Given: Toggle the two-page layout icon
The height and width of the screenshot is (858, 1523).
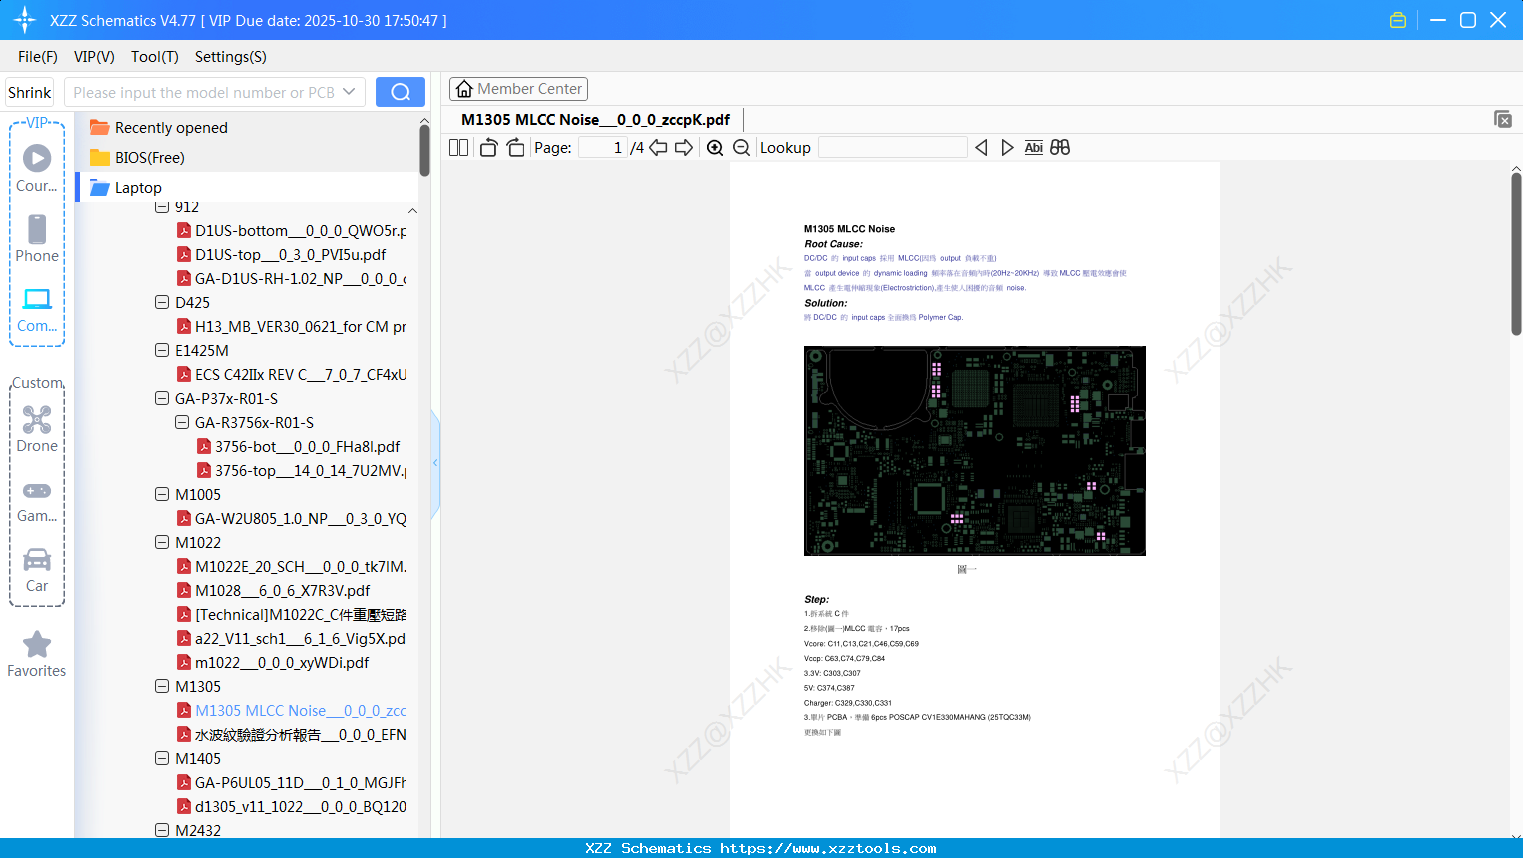Looking at the screenshot, I should click(x=458, y=147).
